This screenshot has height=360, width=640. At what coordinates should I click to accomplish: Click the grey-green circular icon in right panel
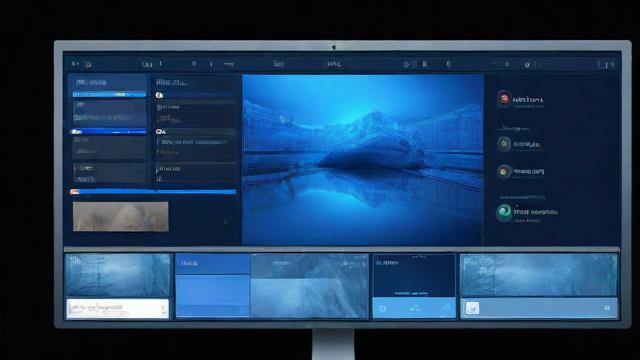coord(504,144)
